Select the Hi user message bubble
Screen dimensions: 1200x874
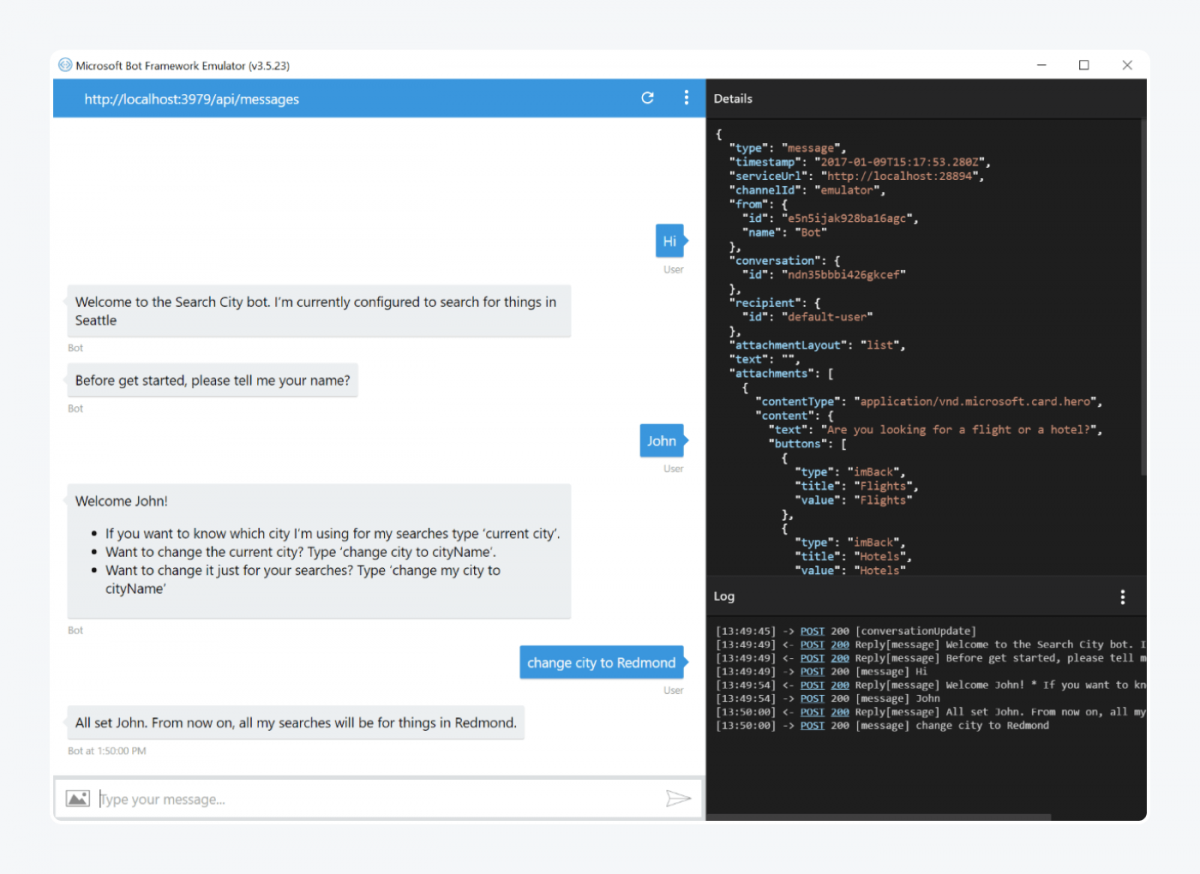coord(669,240)
